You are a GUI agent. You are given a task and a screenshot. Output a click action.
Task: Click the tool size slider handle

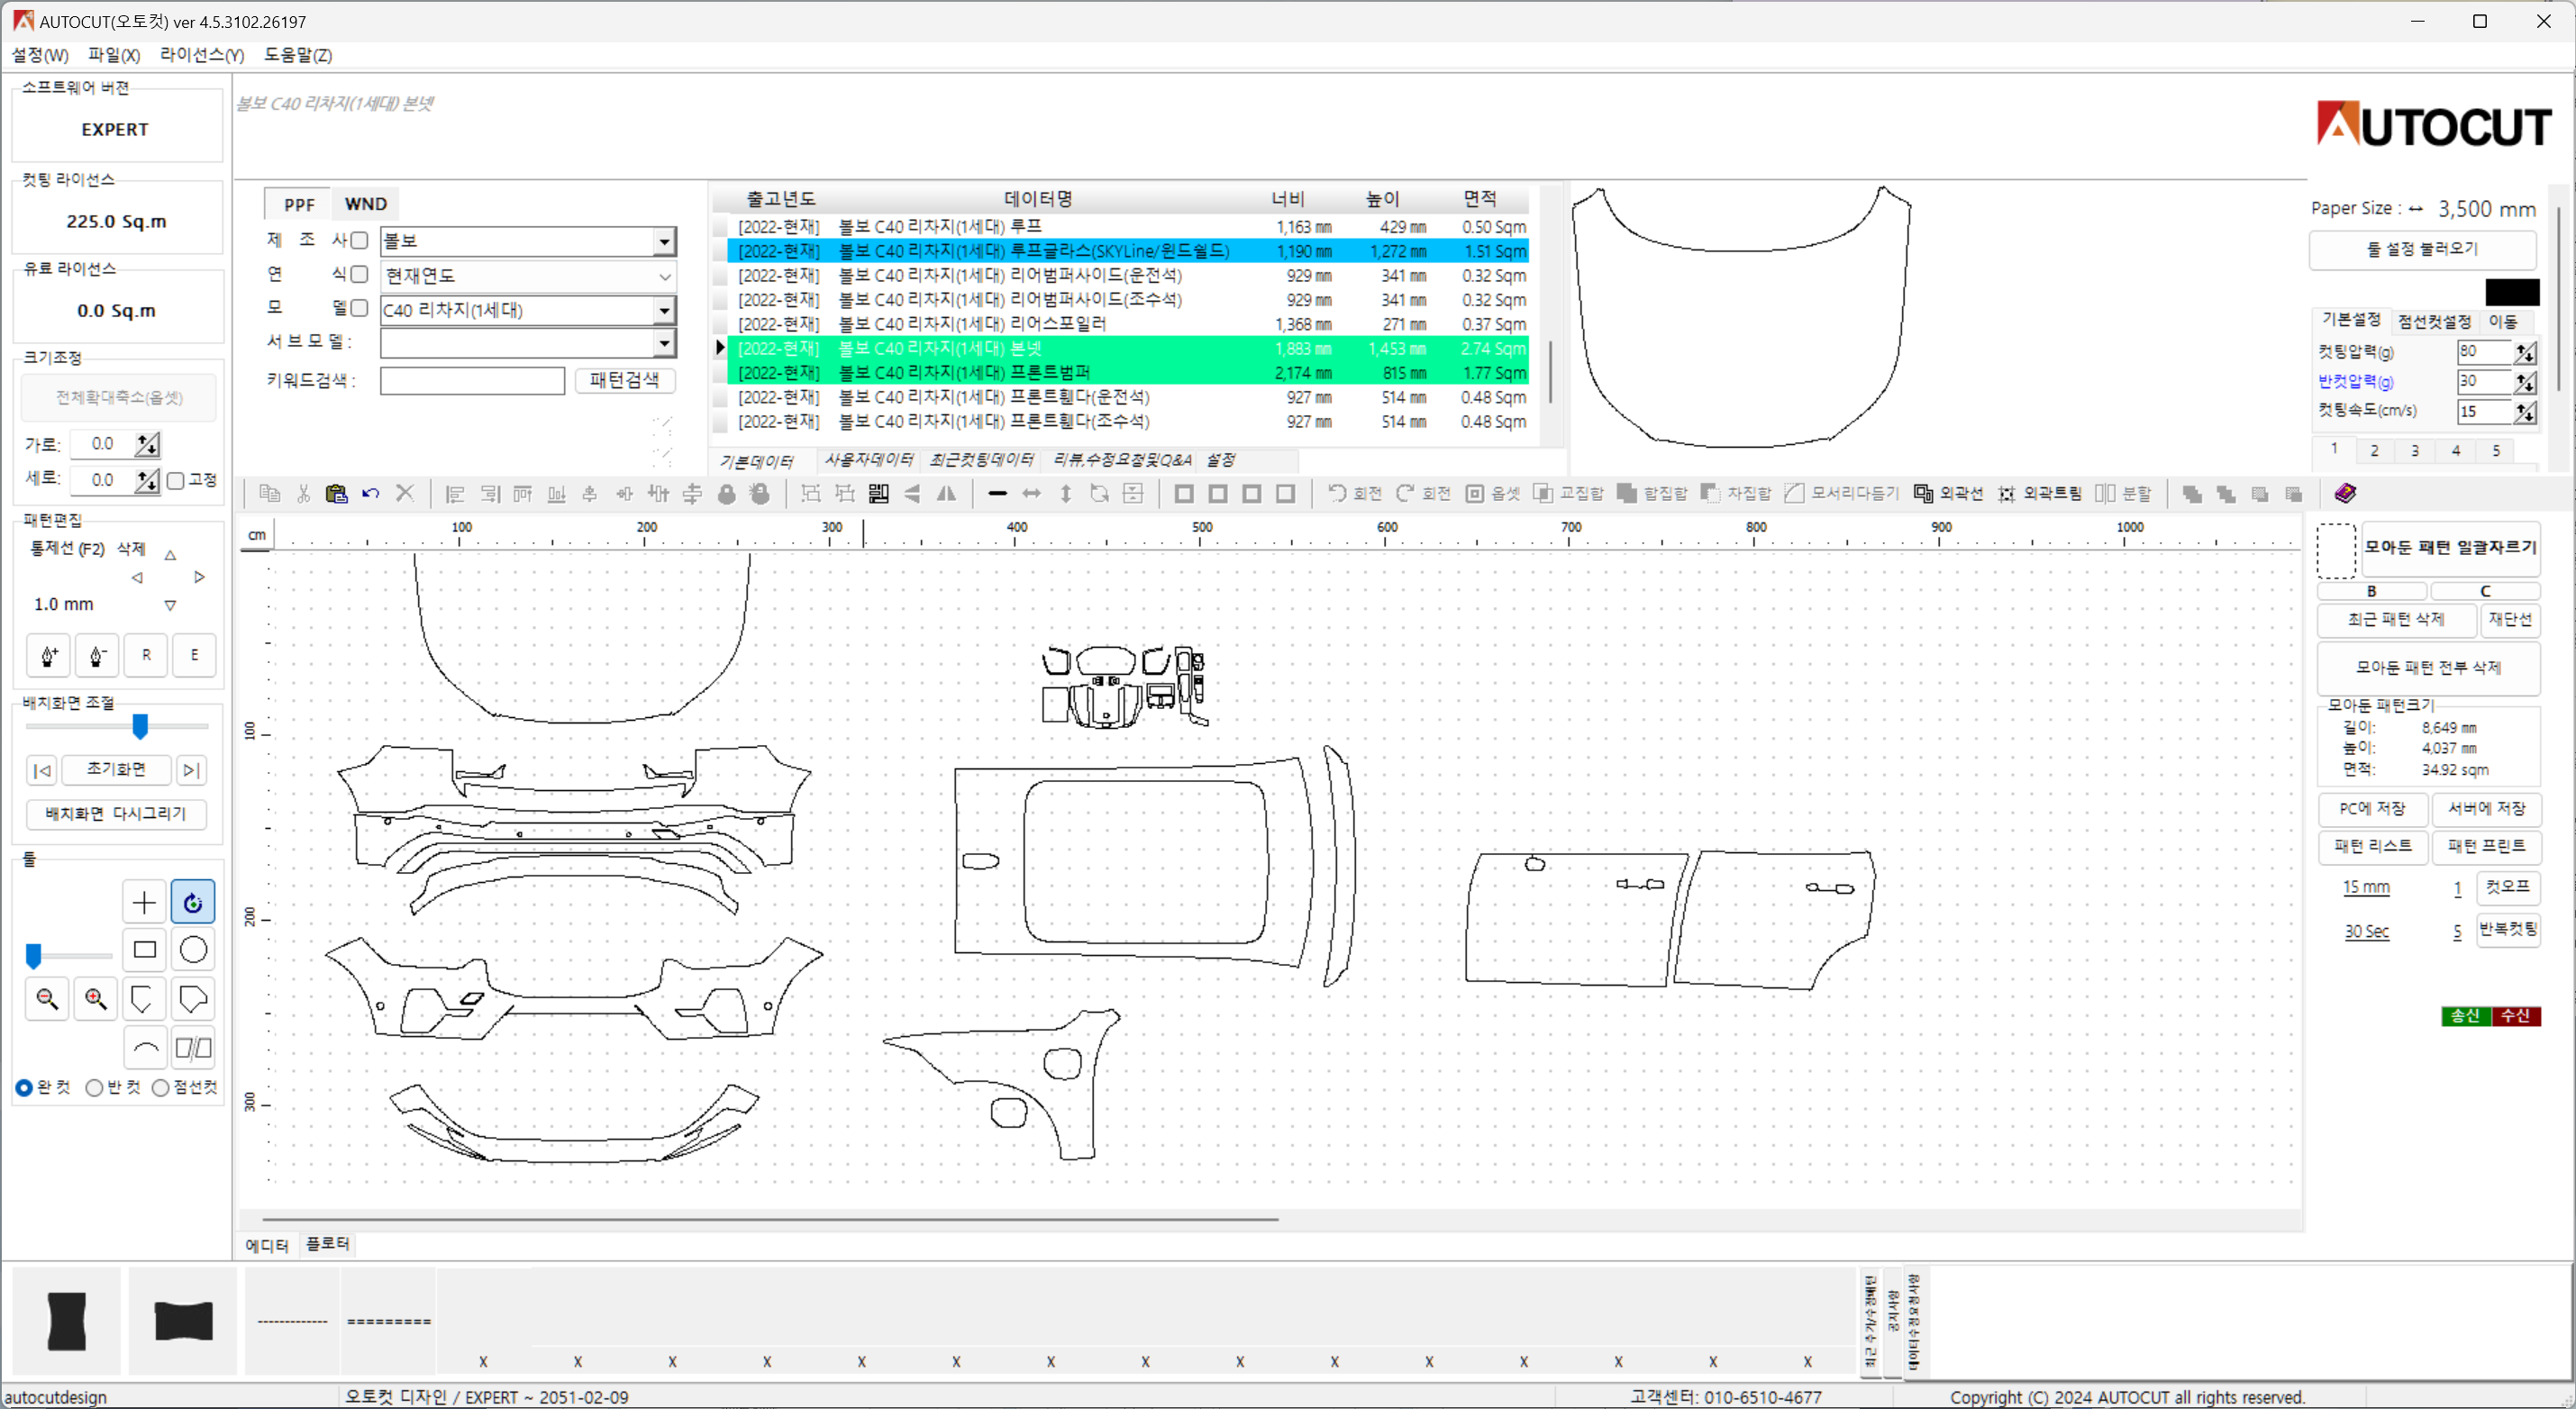click(x=33, y=956)
